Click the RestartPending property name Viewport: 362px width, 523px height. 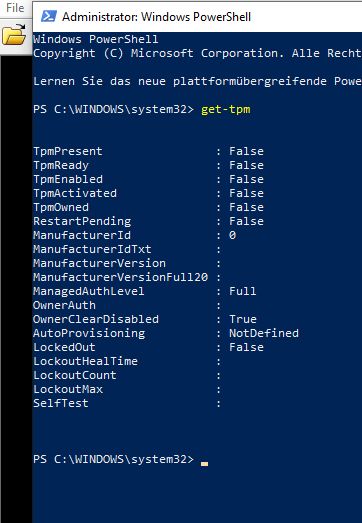82,221
